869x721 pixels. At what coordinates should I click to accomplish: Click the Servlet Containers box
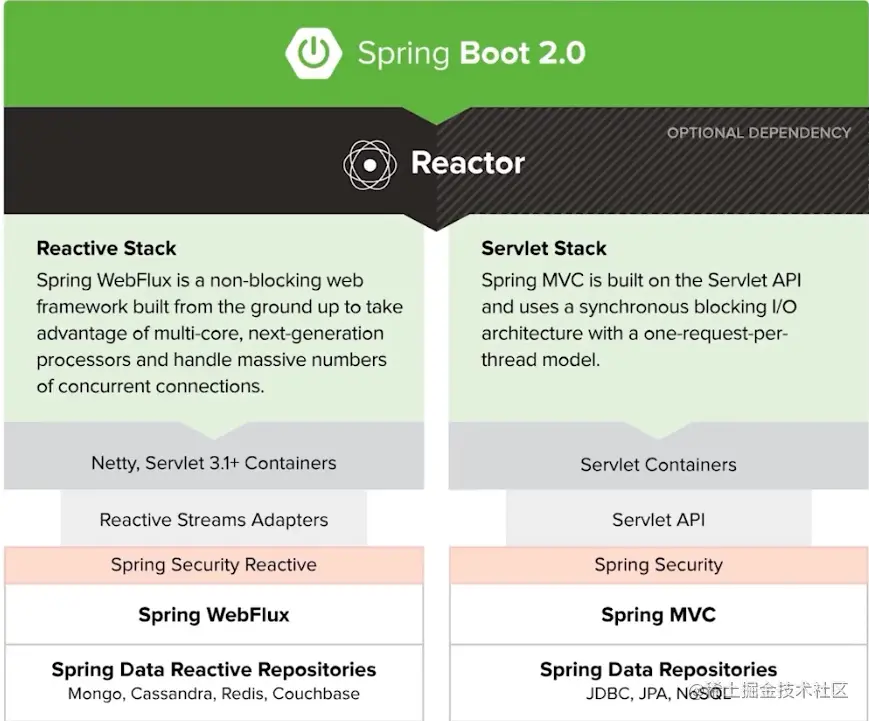pos(658,464)
